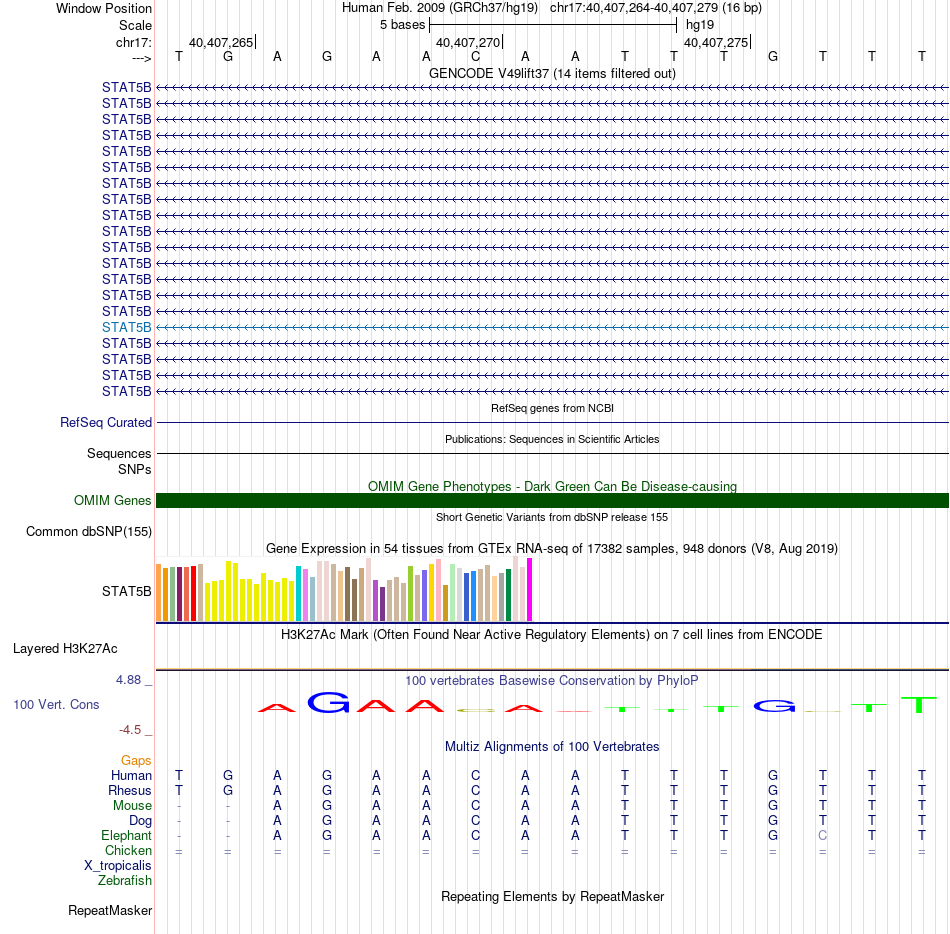This screenshot has height=934, width=950.
Task: Click the '5 bases' scale bar label
Action: pos(402,25)
